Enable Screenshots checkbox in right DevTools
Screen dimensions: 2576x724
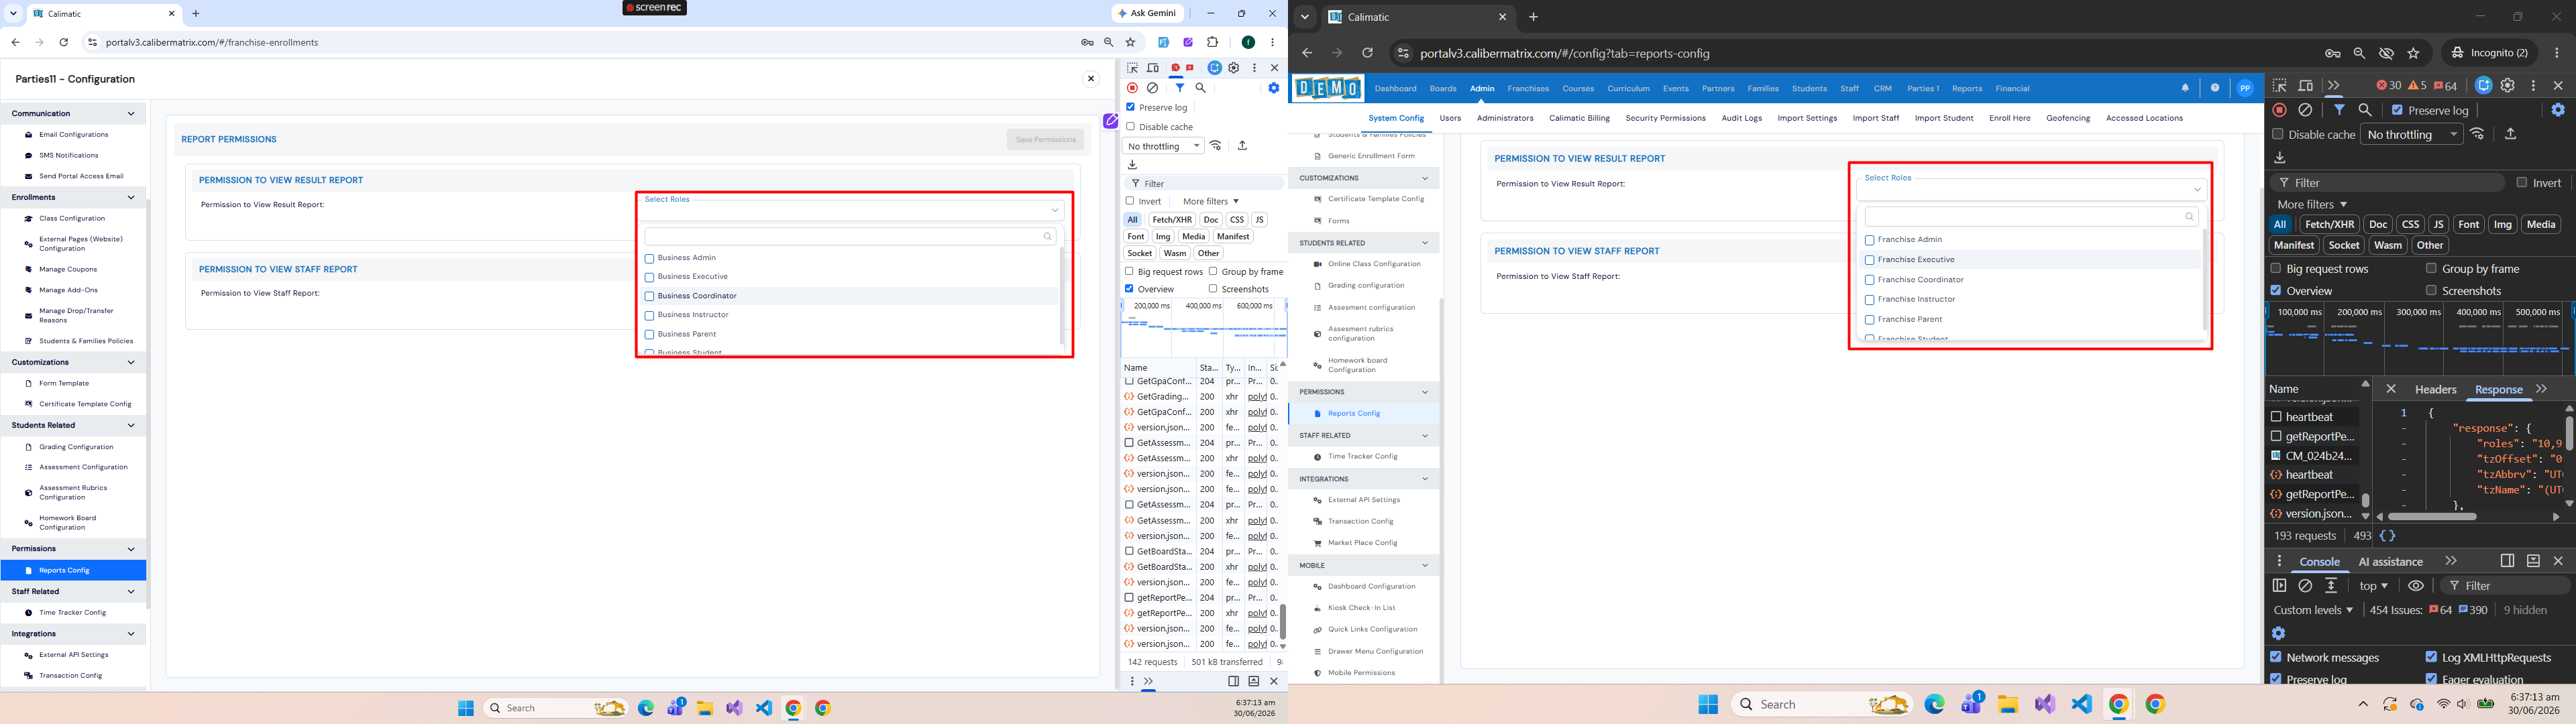2431,290
